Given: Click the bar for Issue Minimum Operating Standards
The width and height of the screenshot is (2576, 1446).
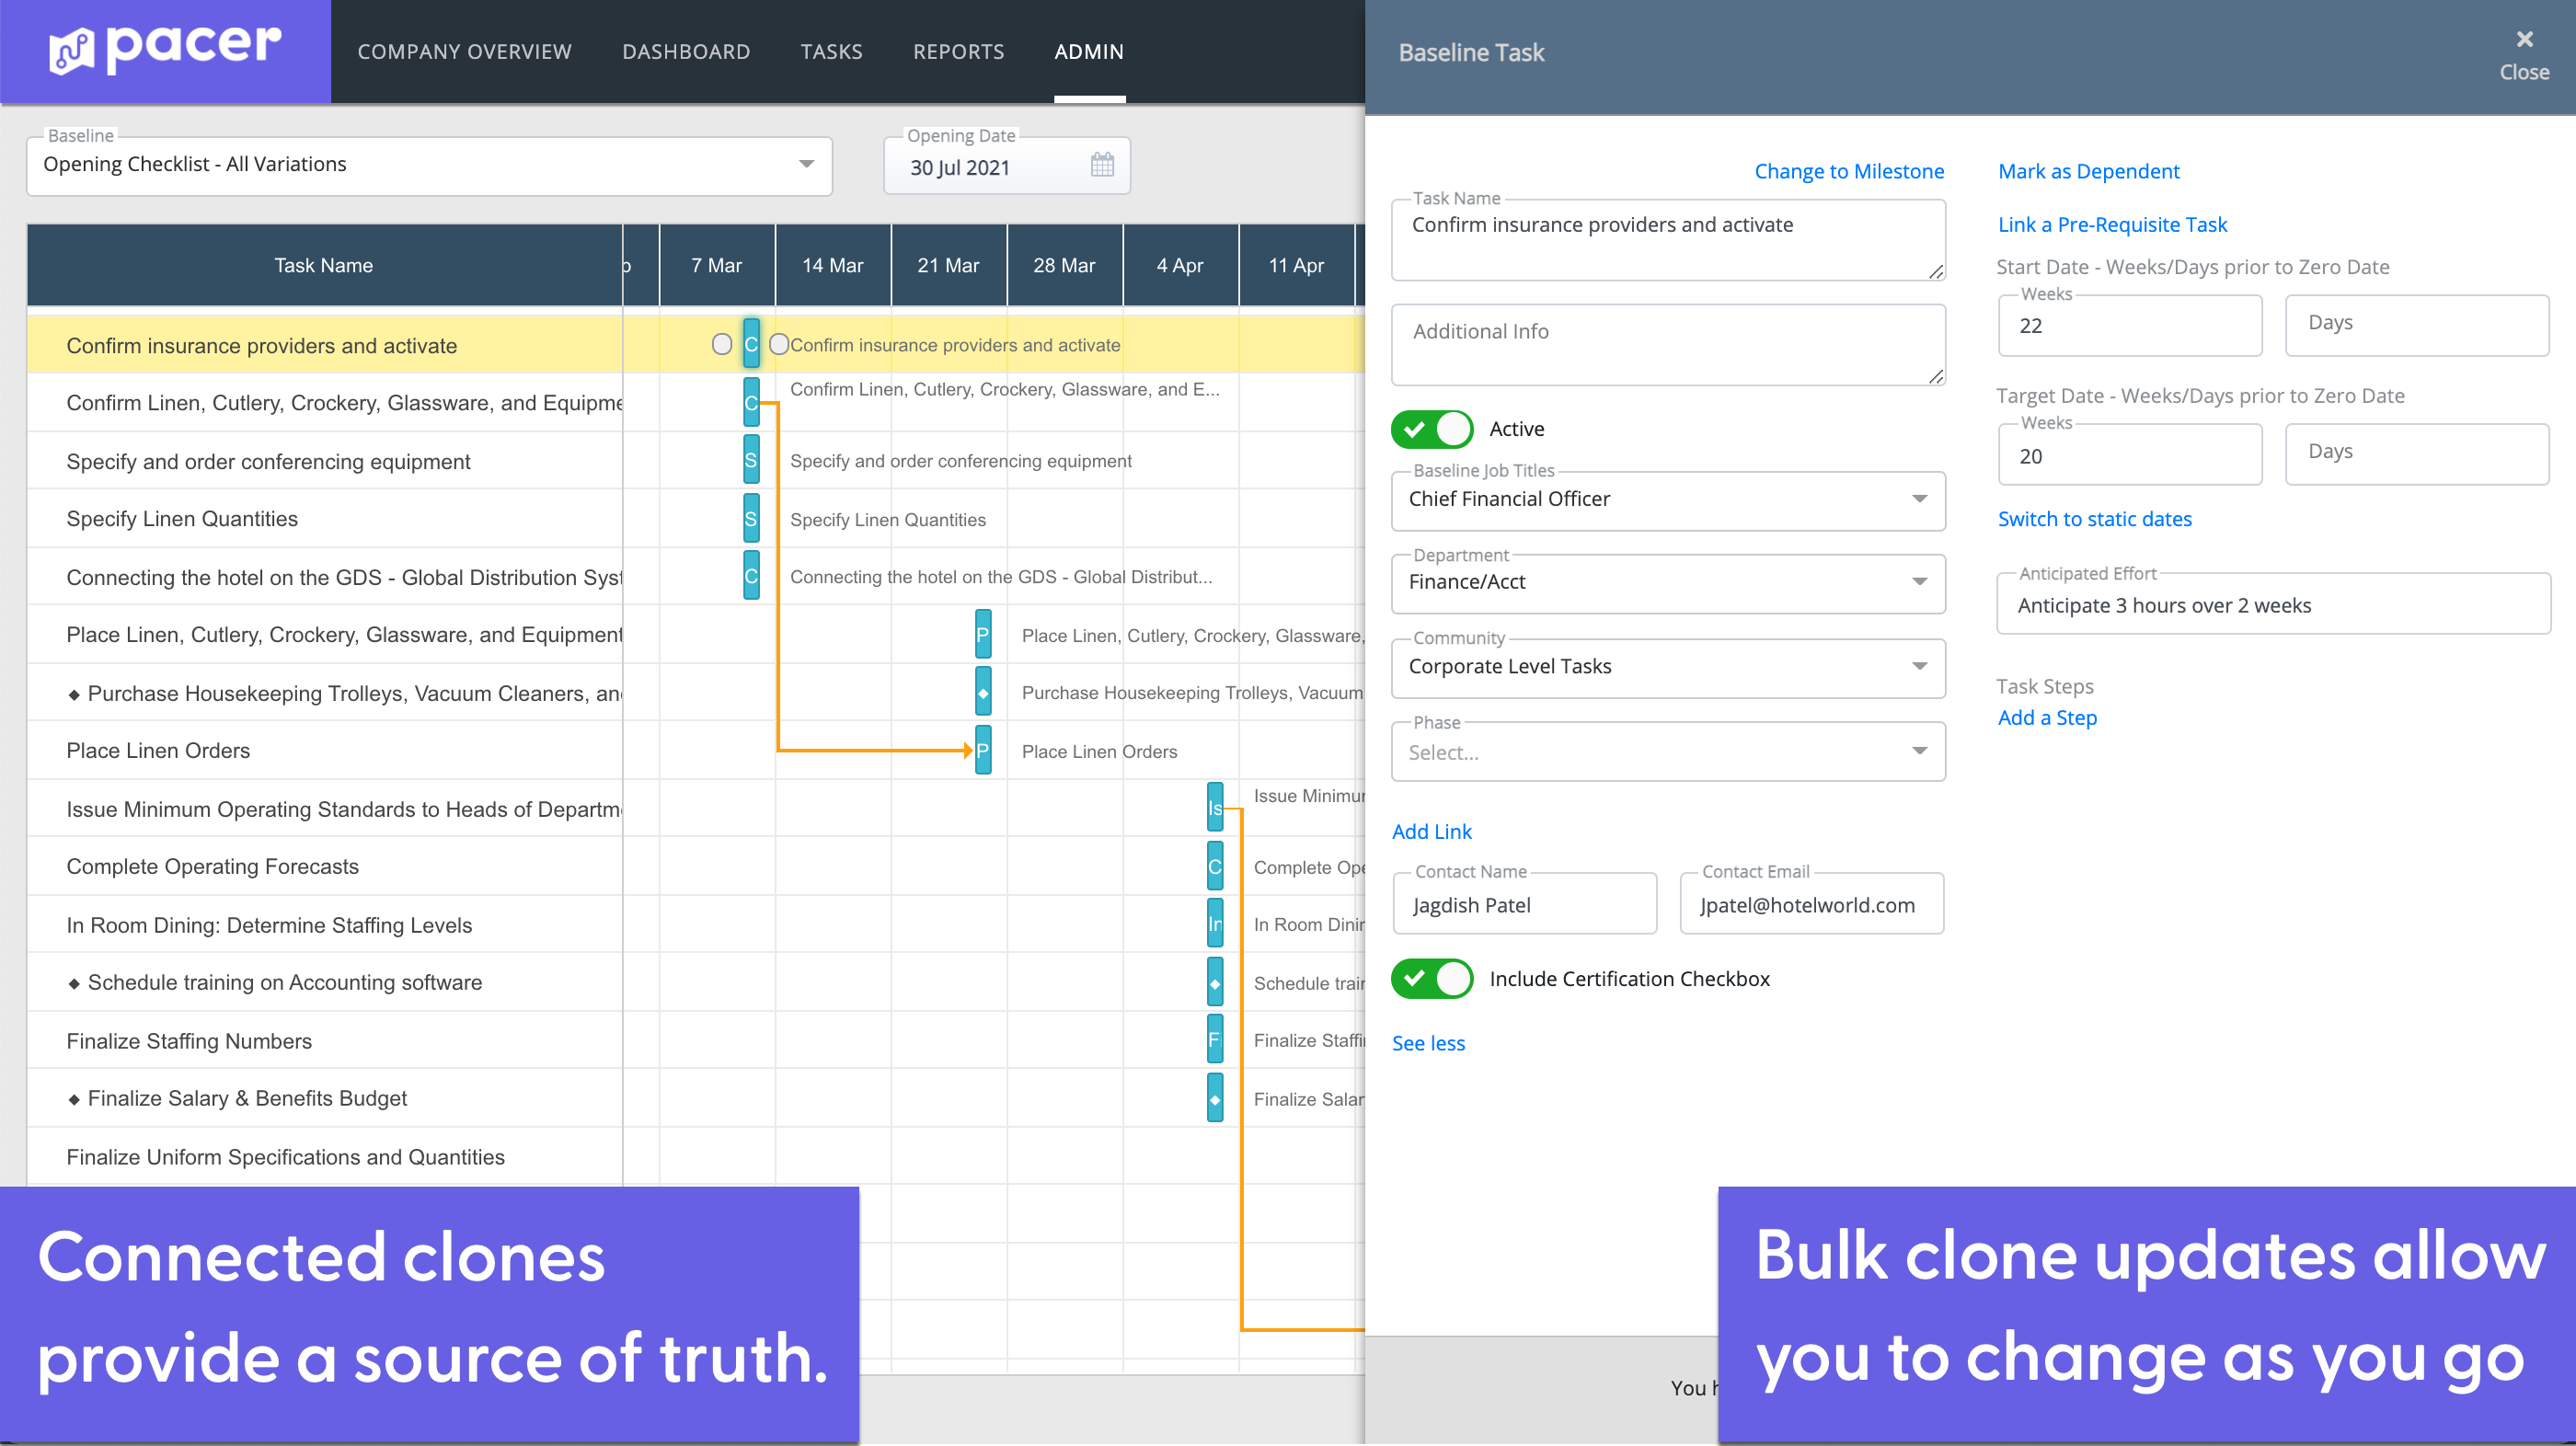Looking at the screenshot, I should tap(1214, 808).
